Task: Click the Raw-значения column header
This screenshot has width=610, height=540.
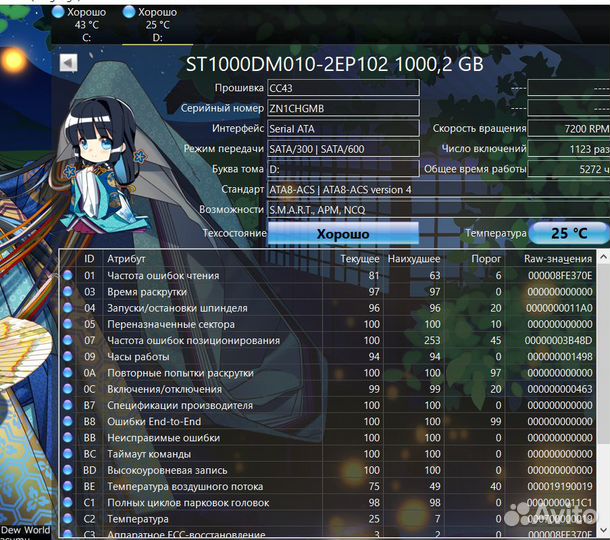Action: pyautogui.click(x=557, y=259)
